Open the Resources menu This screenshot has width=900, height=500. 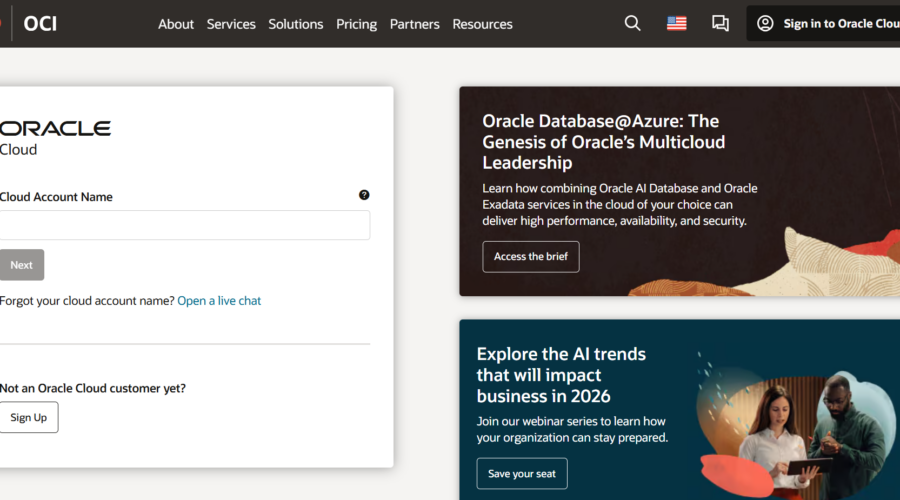click(x=482, y=24)
